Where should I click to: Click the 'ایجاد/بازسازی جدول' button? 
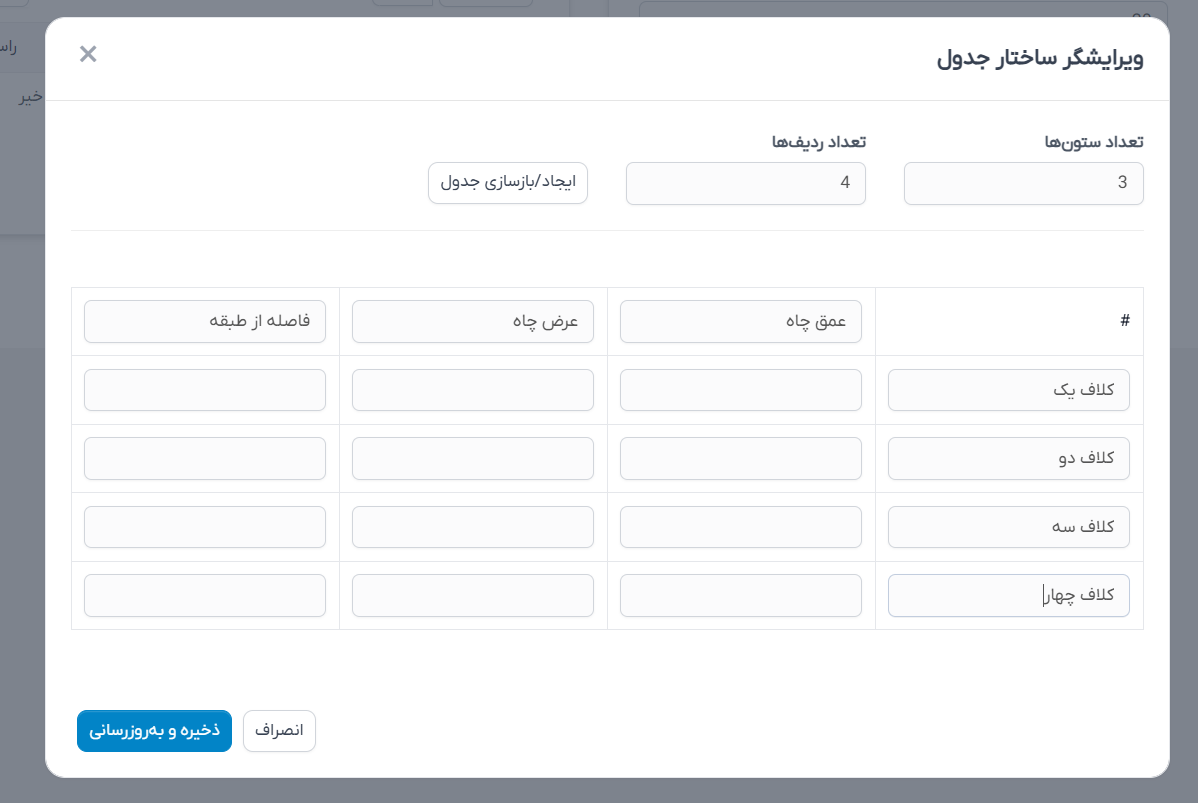[508, 183]
